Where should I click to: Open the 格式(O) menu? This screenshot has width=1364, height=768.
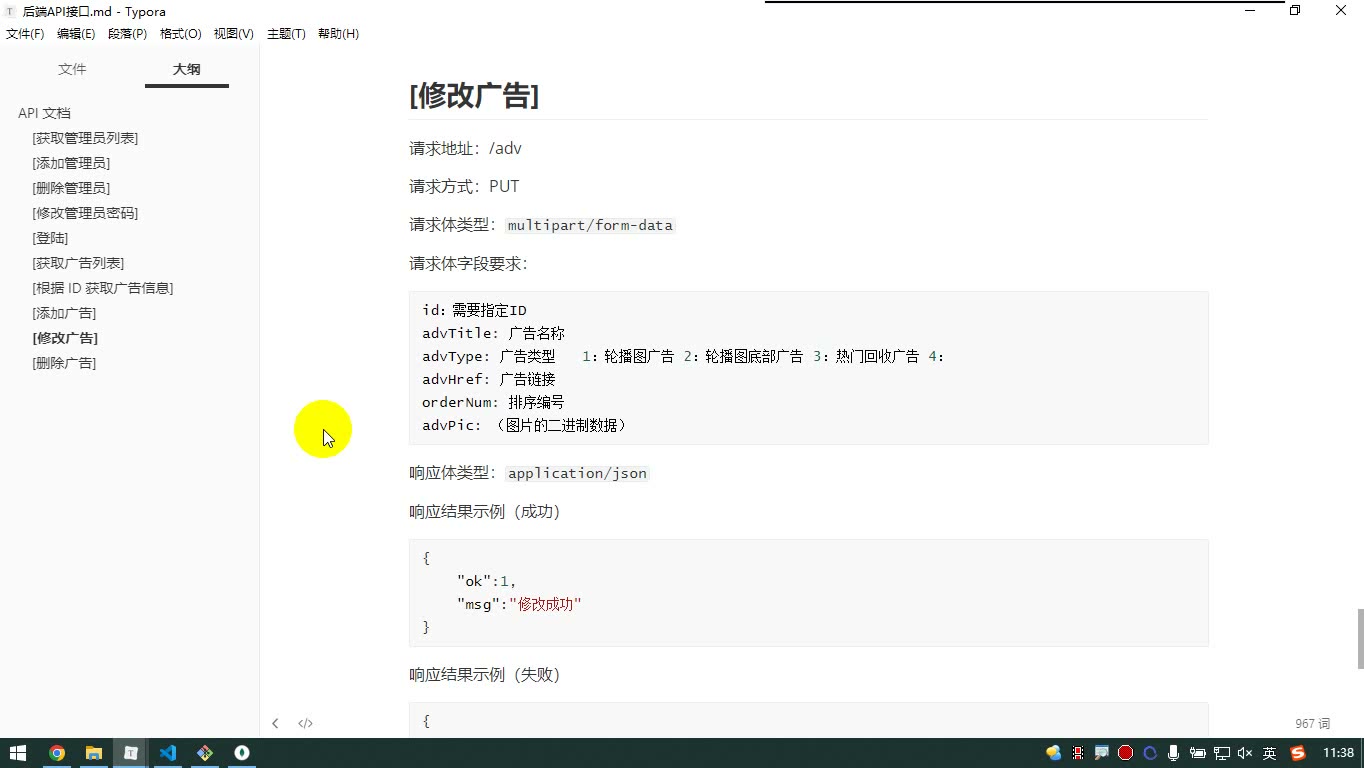pyautogui.click(x=181, y=34)
